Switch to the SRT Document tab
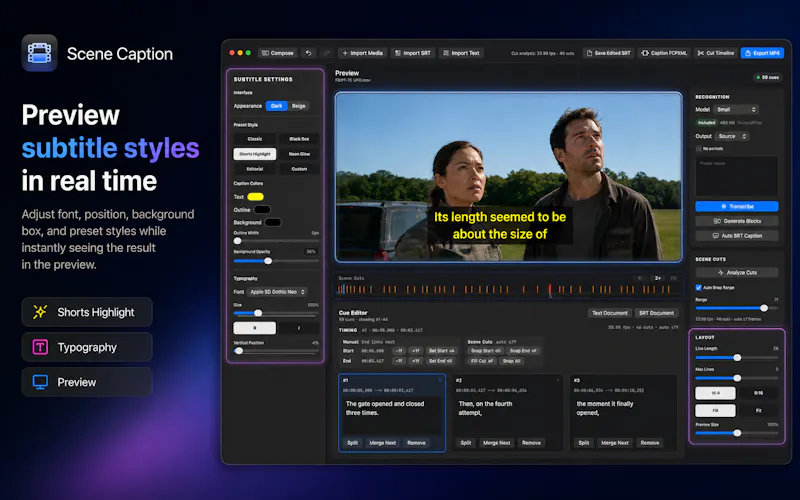Screen dimensions: 800x500 656,313
